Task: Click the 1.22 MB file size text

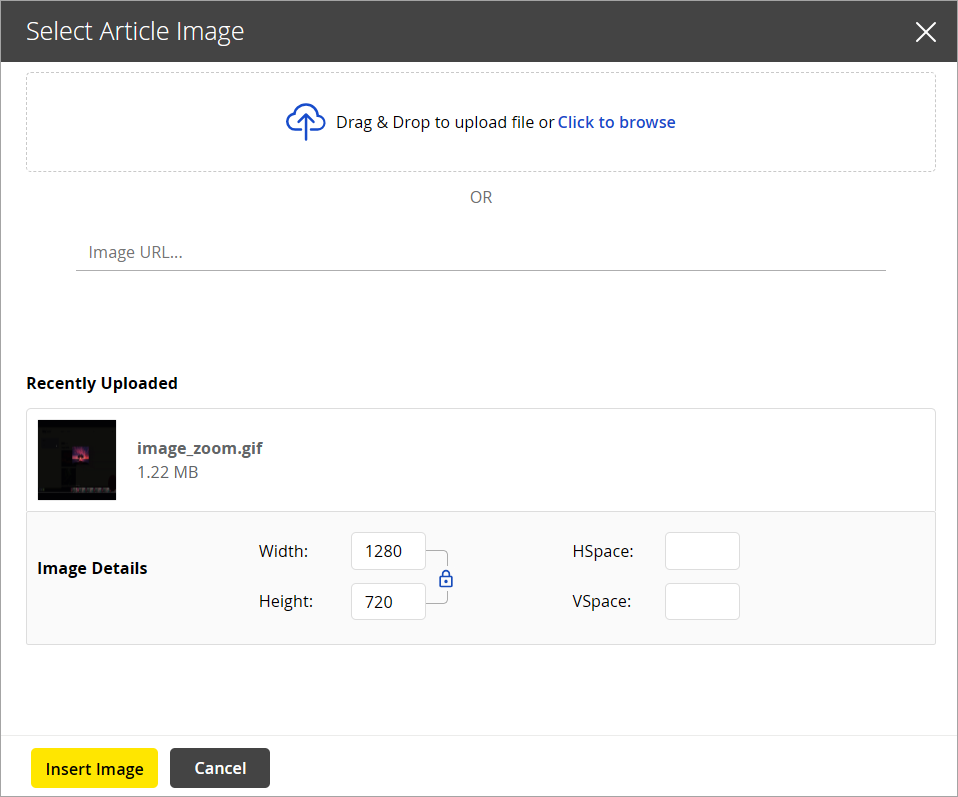Action: pyautogui.click(x=166, y=471)
